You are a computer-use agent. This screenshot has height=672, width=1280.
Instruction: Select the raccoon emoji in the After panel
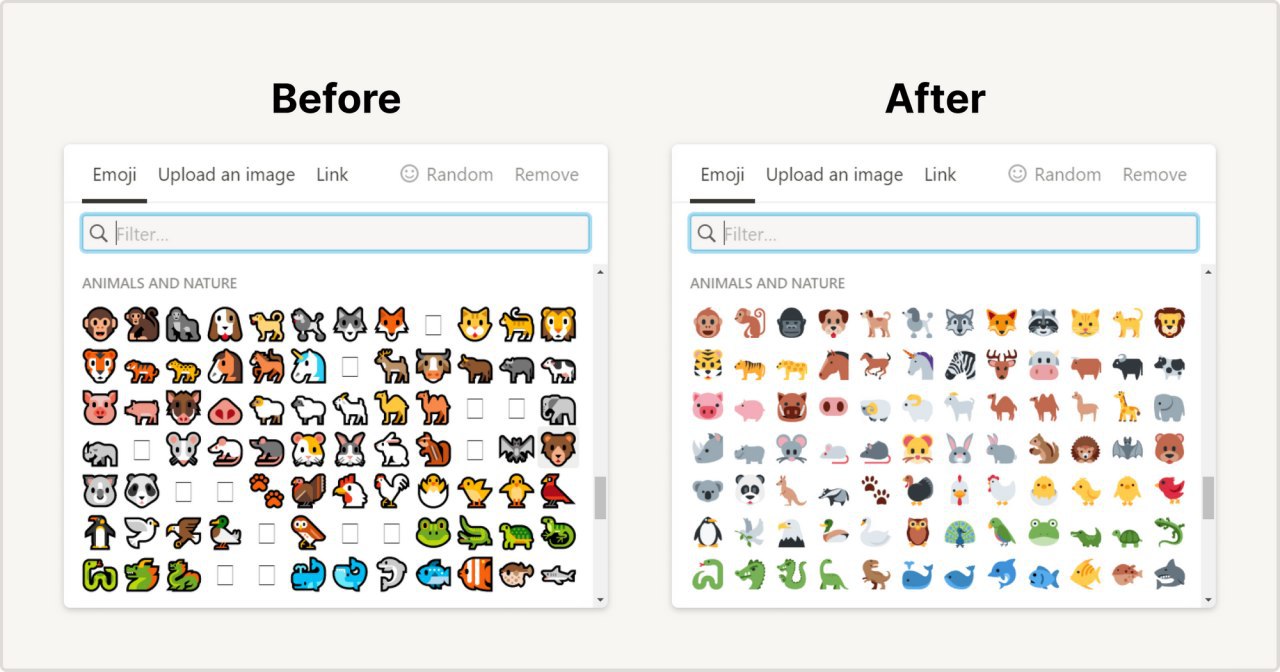(1043, 323)
